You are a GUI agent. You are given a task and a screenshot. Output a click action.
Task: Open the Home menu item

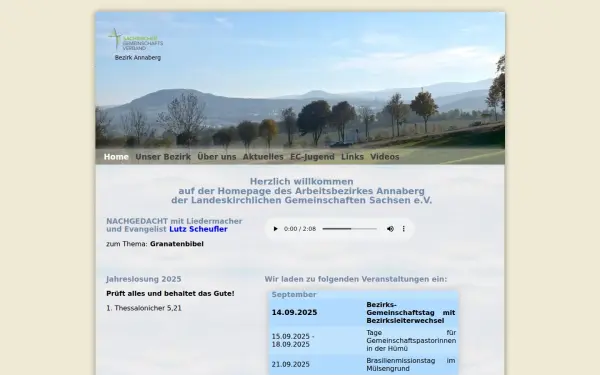[116, 157]
